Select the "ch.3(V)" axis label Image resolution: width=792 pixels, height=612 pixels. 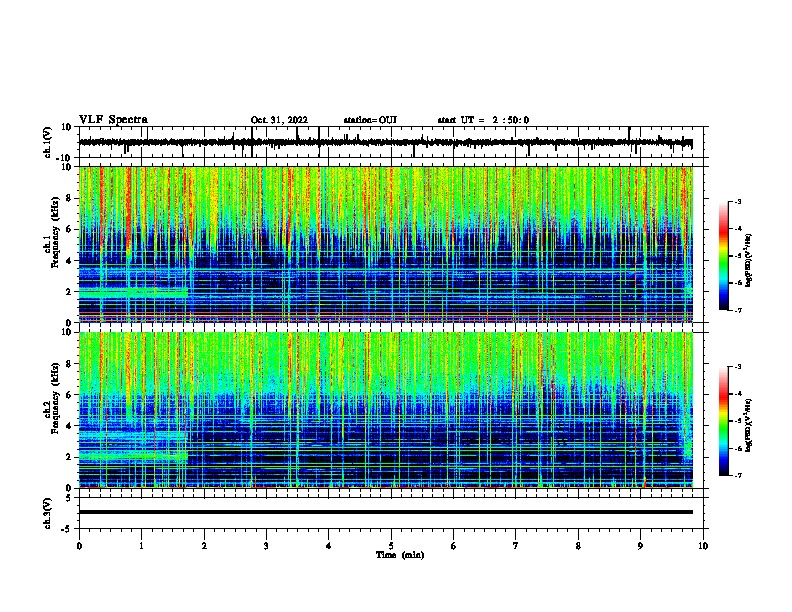[x=48, y=513]
